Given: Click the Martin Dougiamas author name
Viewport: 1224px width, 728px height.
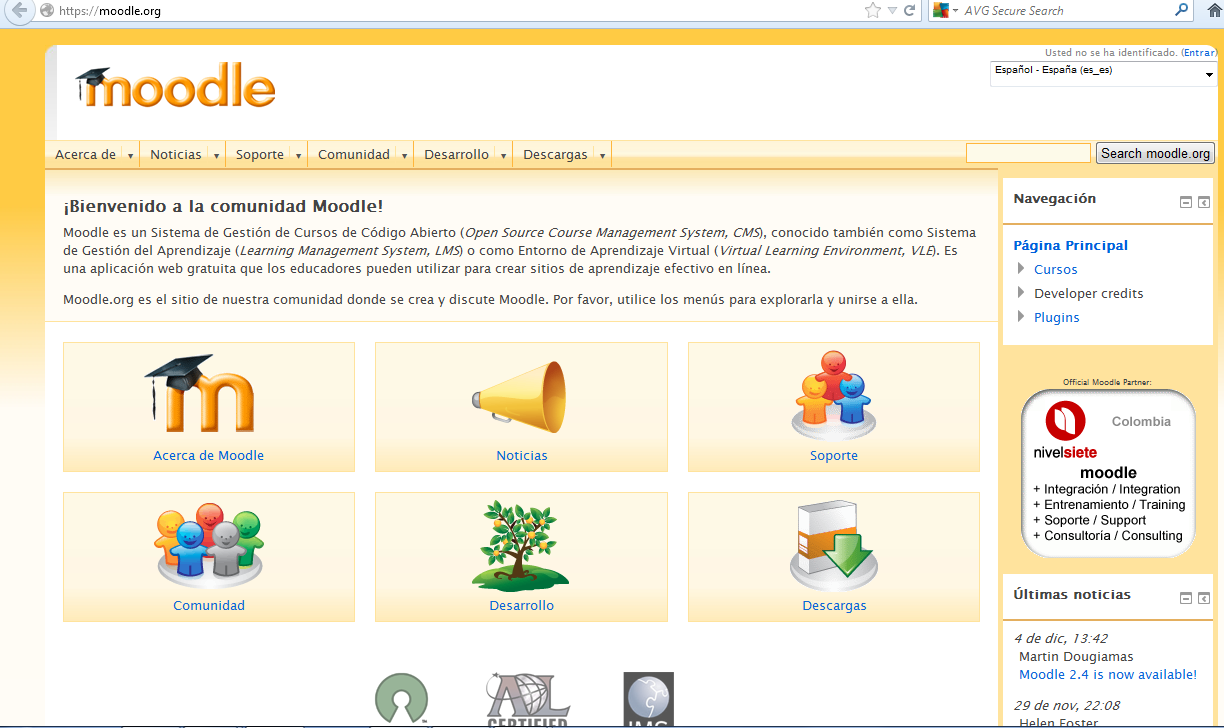Looking at the screenshot, I should (1076, 657).
